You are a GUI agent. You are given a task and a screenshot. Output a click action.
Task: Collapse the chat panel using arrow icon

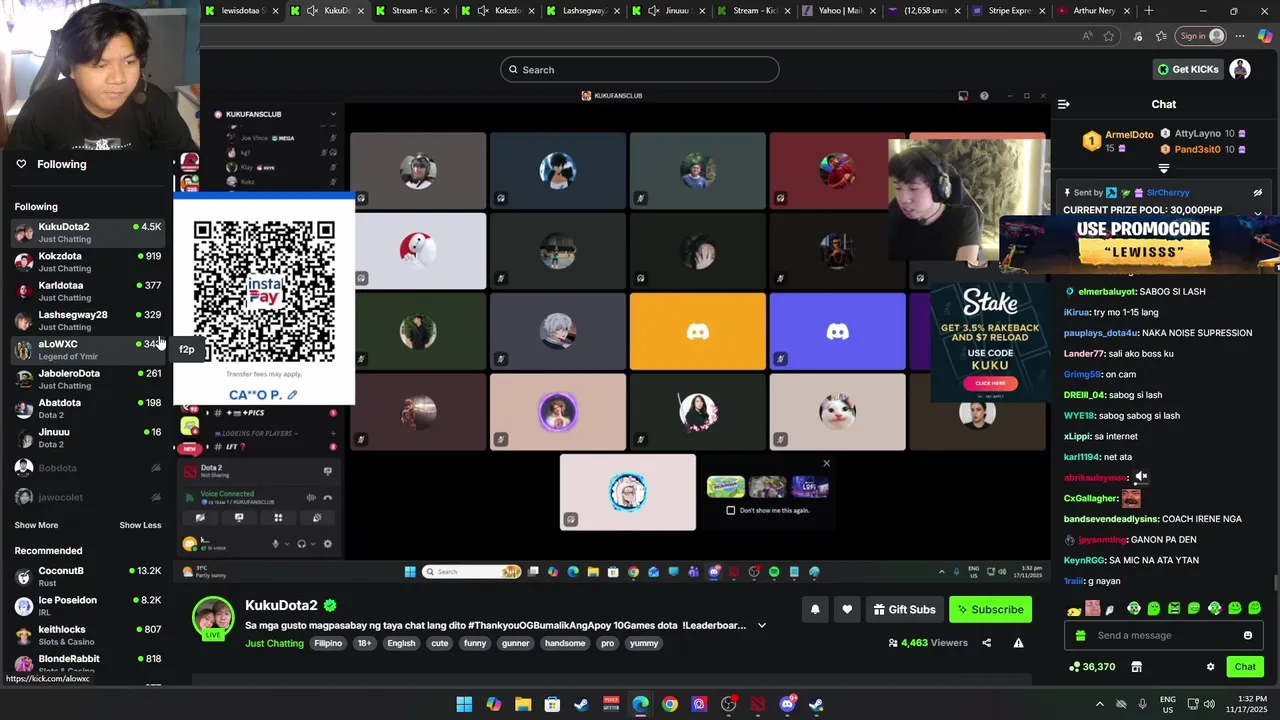(x=1064, y=104)
